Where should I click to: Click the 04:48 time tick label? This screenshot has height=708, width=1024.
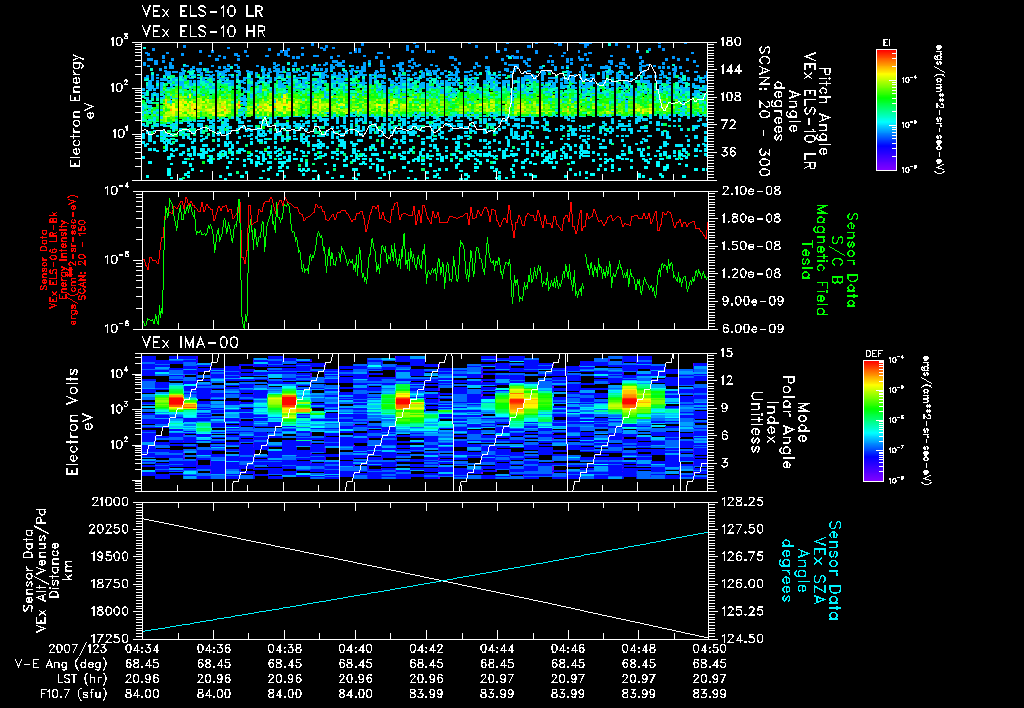[639, 650]
